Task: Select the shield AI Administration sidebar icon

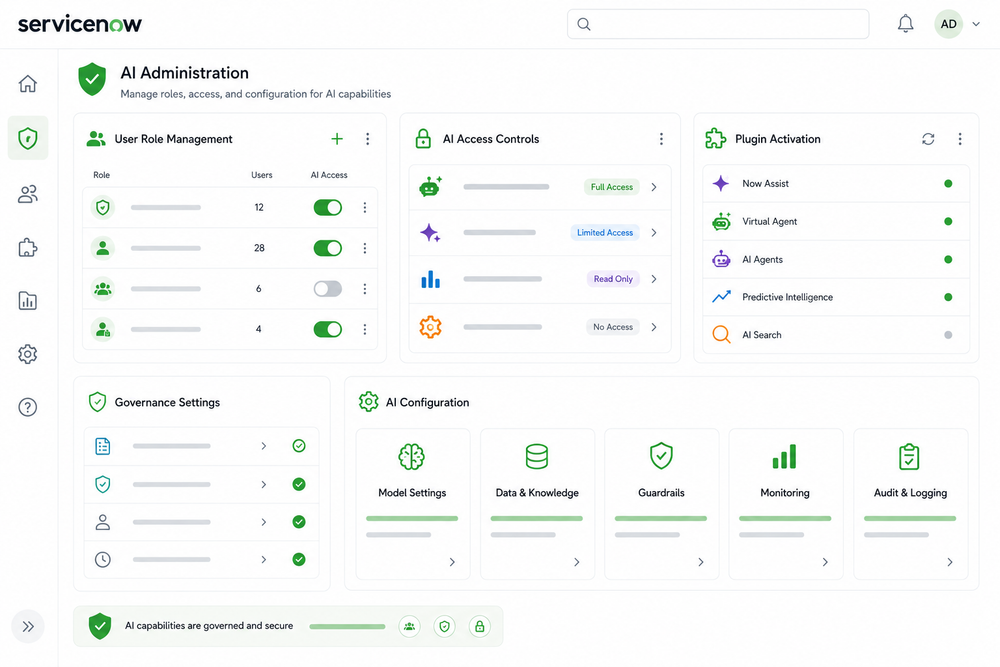Action: (x=27, y=138)
